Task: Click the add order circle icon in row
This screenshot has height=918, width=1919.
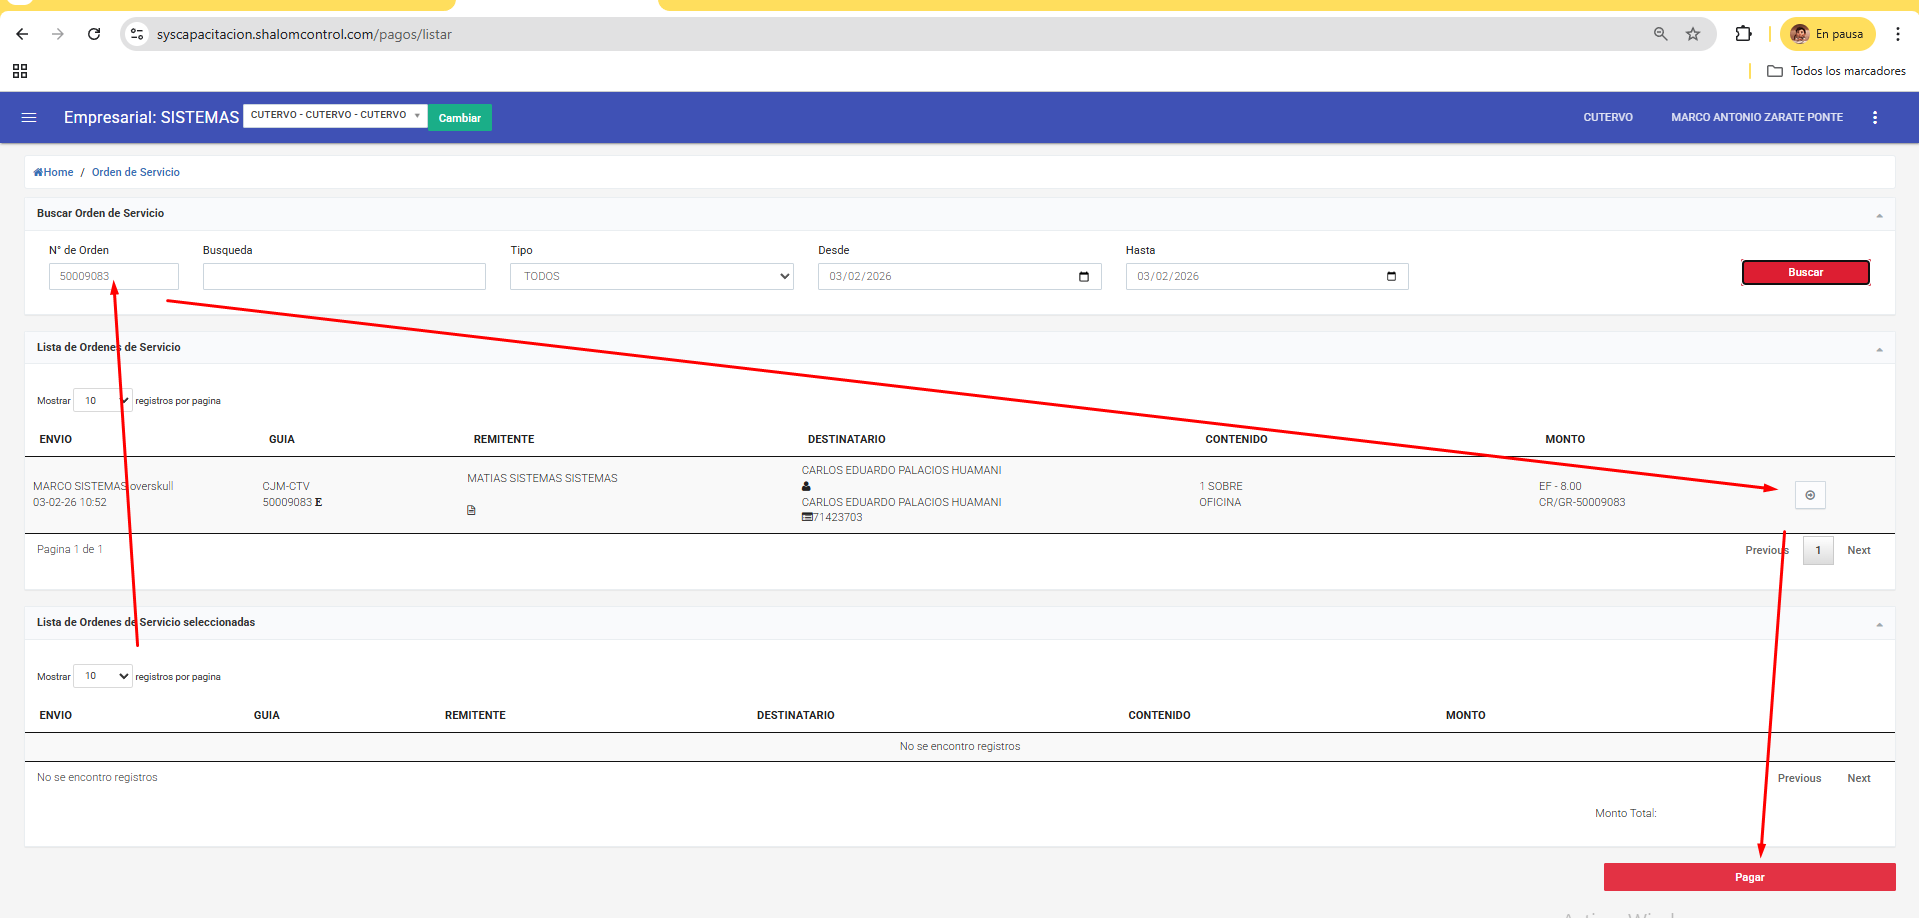Action: [x=1809, y=495]
